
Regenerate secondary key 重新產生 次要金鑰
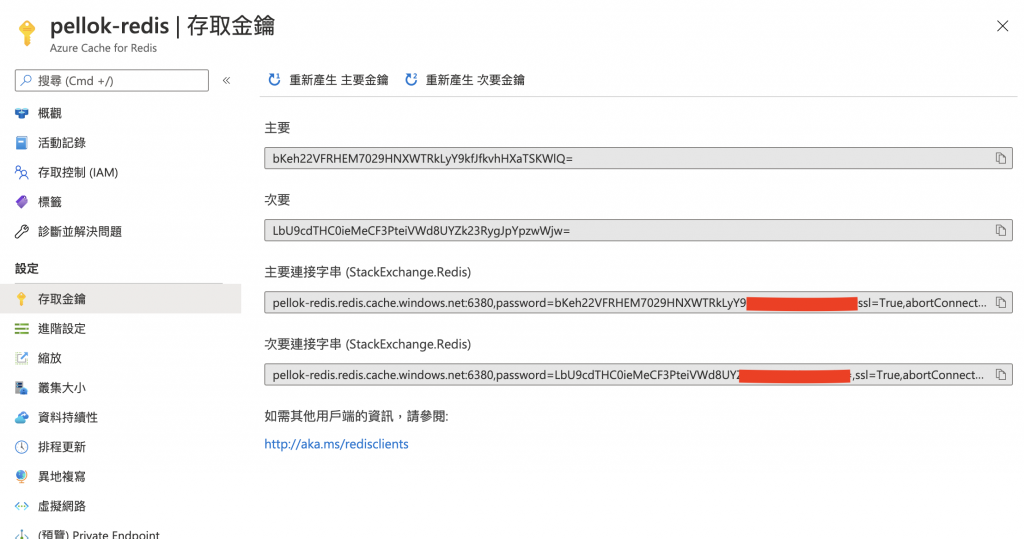coord(464,80)
